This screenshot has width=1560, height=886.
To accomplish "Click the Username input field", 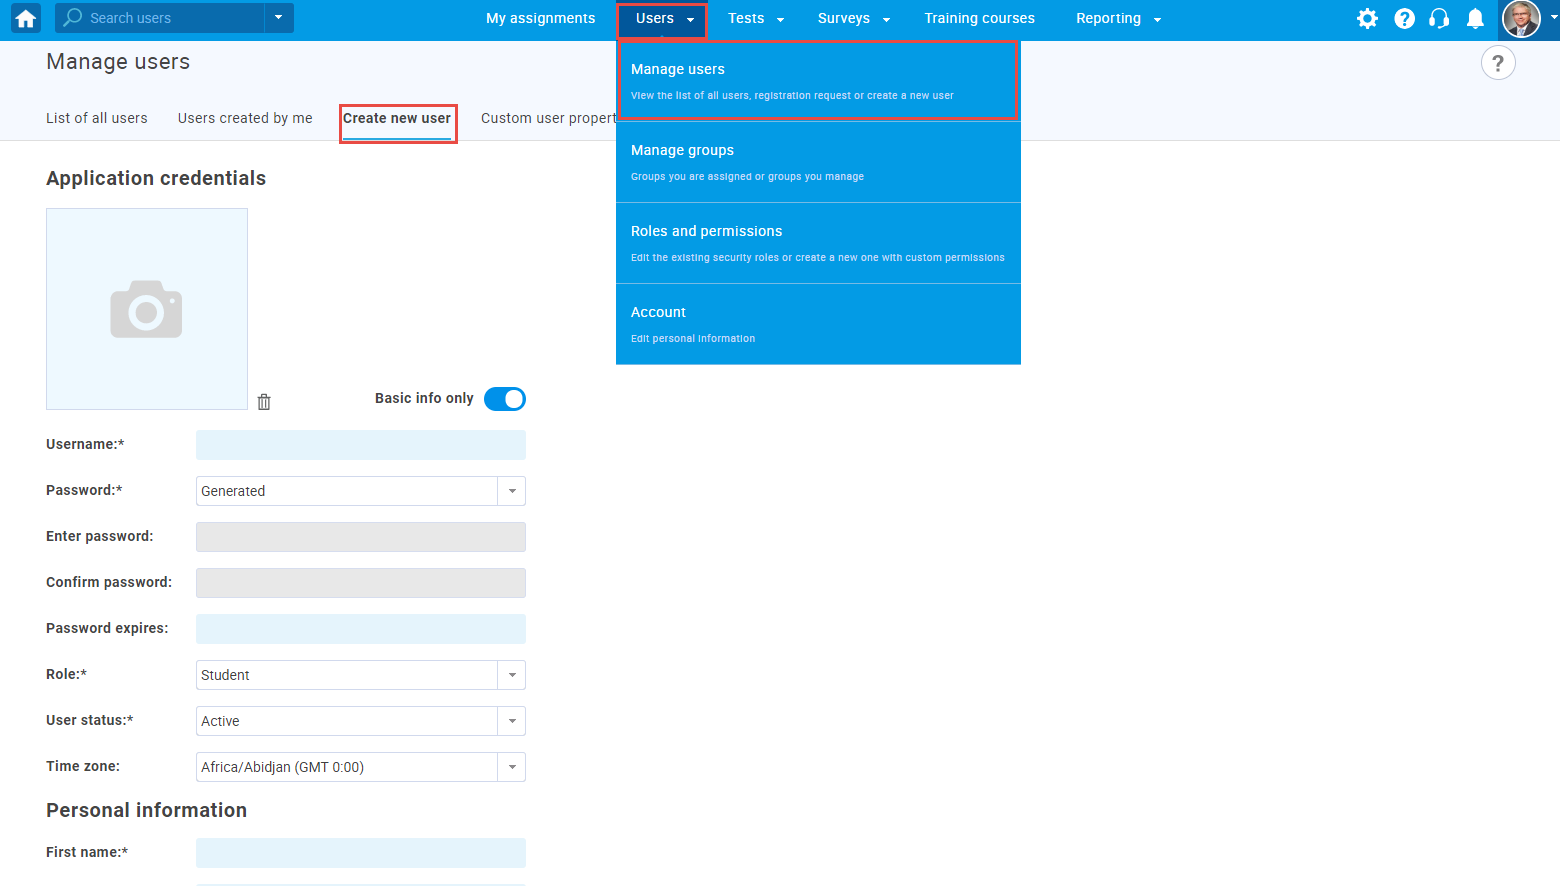I will pos(360,445).
